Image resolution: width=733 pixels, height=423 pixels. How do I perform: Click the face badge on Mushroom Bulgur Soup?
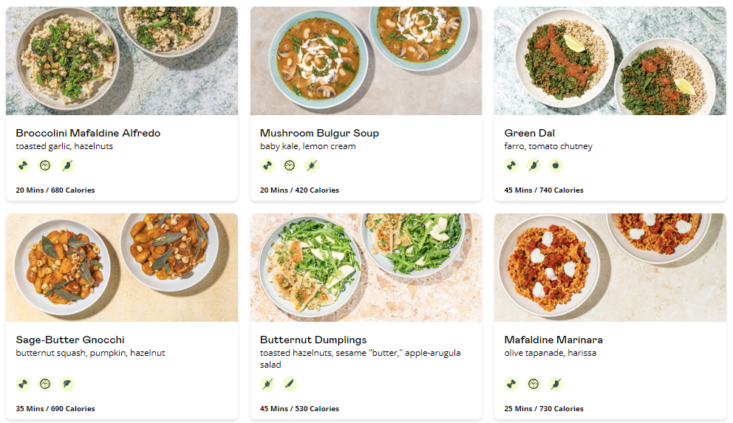pyautogui.click(x=289, y=166)
